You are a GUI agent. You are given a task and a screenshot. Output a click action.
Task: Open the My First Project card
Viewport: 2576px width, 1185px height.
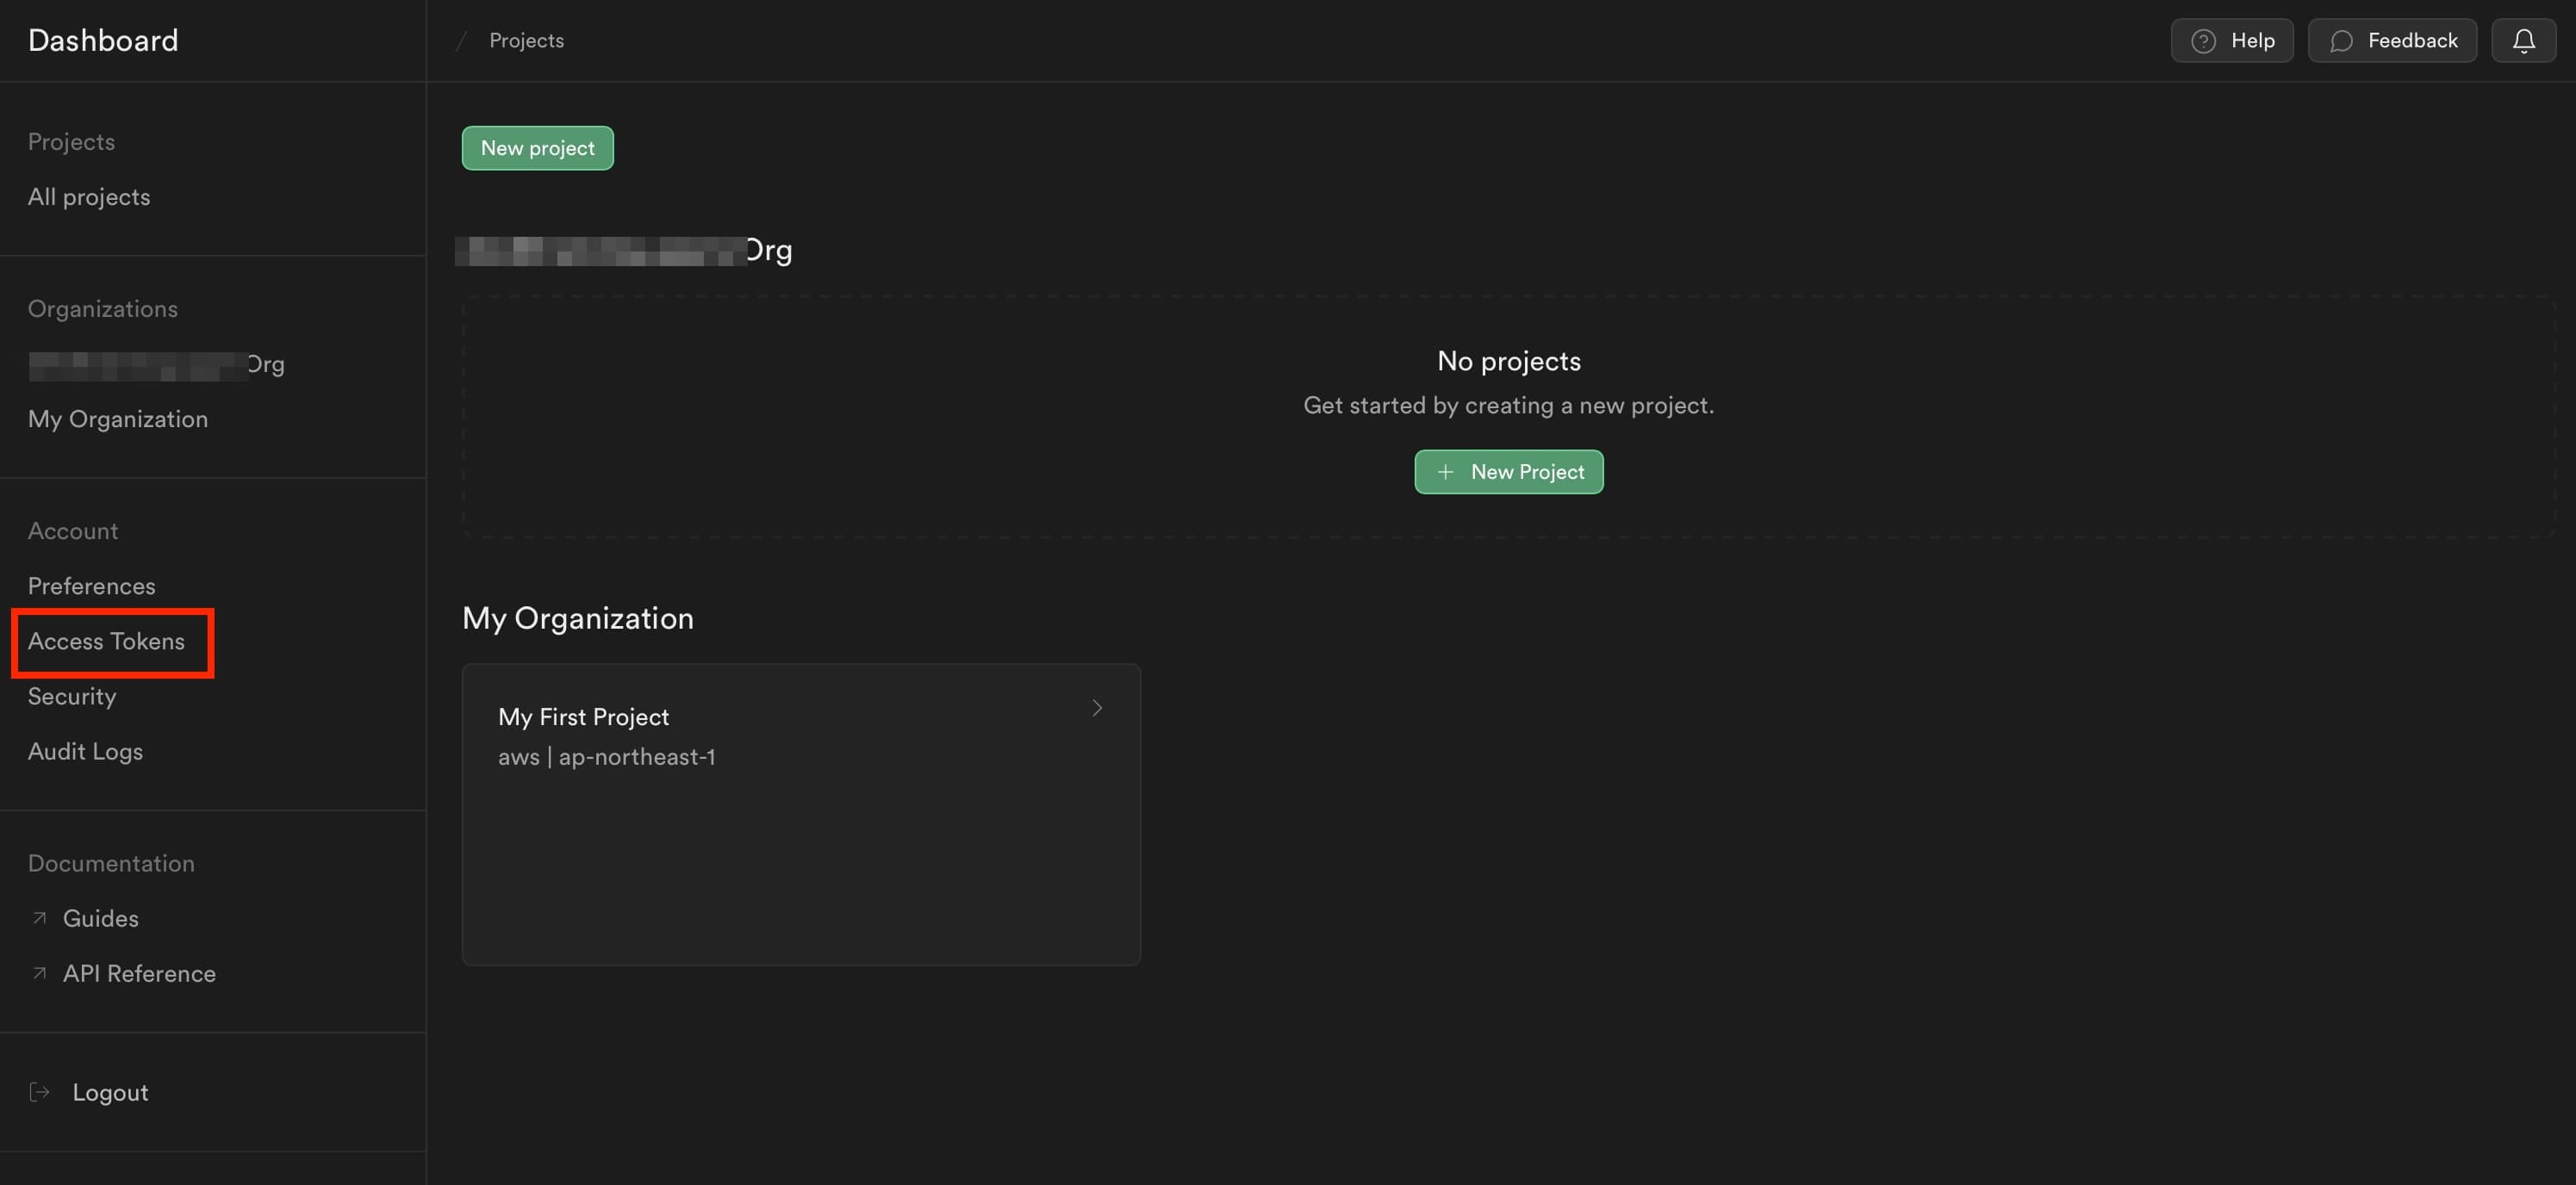click(801, 813)
